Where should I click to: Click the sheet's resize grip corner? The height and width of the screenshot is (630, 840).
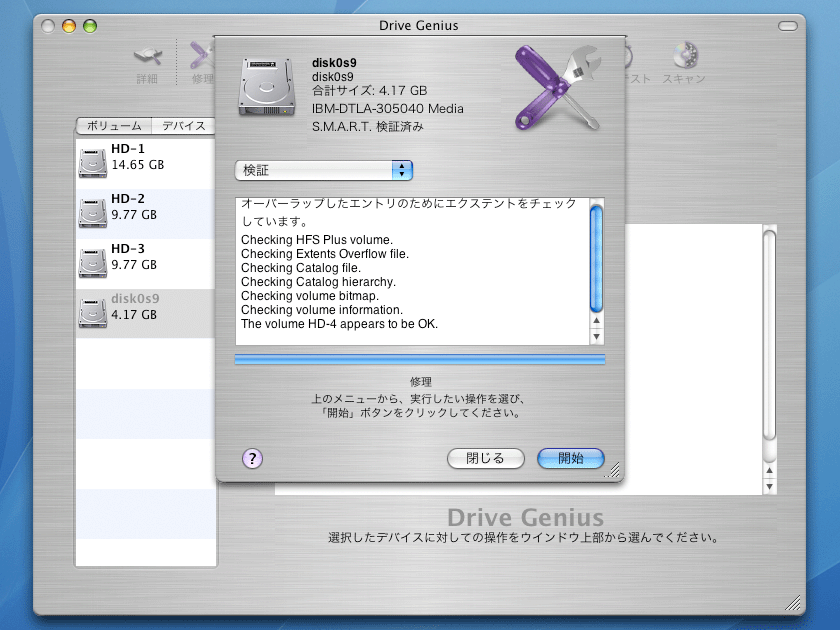tap(612, 470)
